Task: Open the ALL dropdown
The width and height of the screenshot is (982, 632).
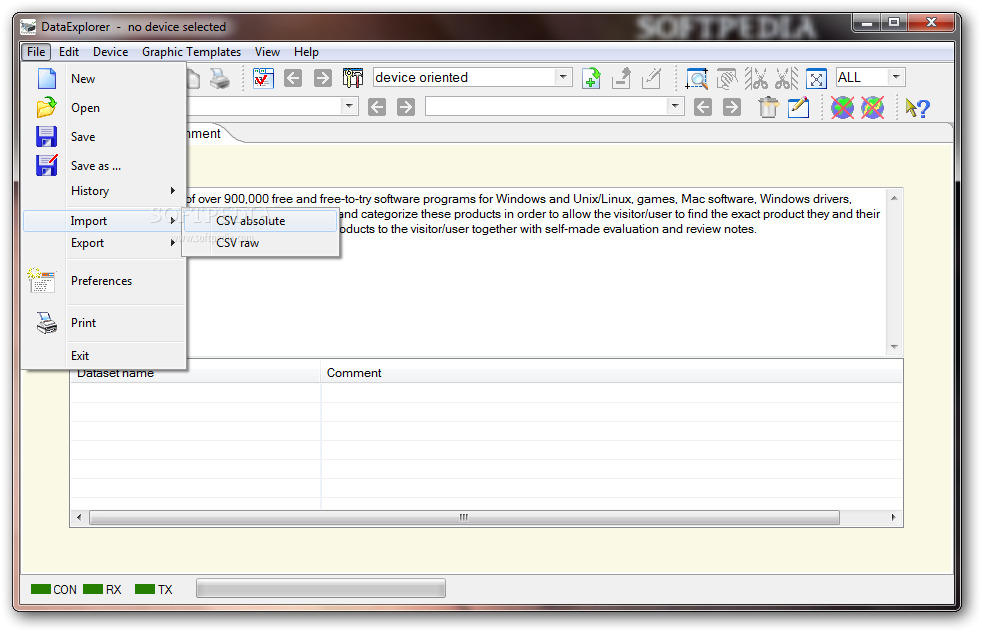Action: pos(896,77)
